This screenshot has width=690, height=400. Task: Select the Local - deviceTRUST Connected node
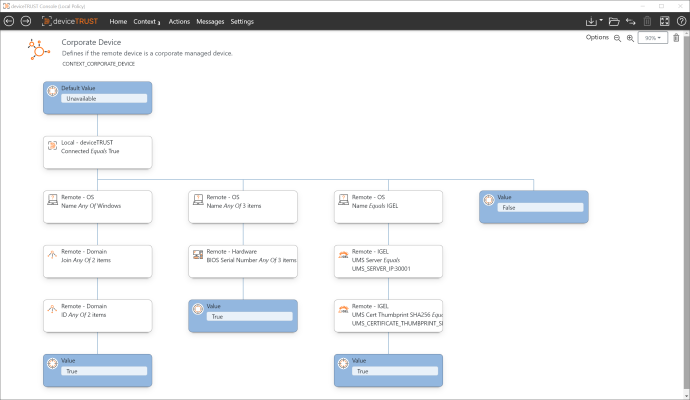click(x=98, y=152)
